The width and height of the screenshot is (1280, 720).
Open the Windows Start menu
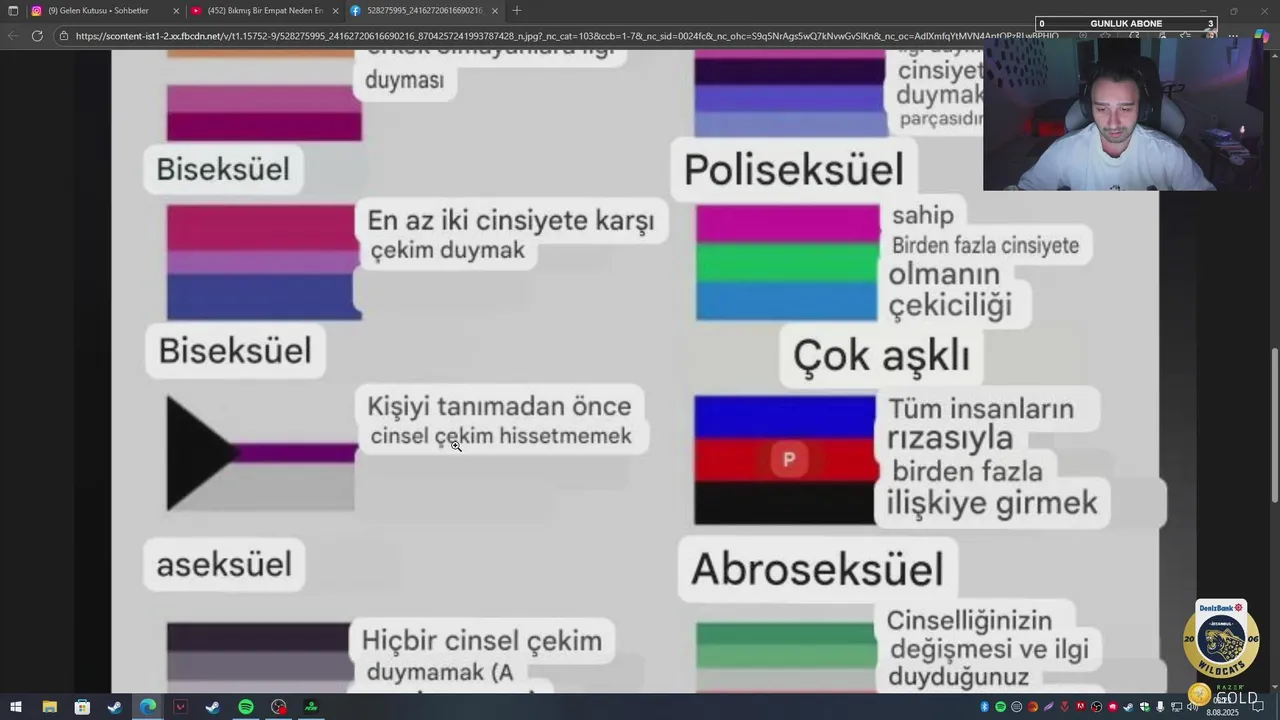(16, 707)
